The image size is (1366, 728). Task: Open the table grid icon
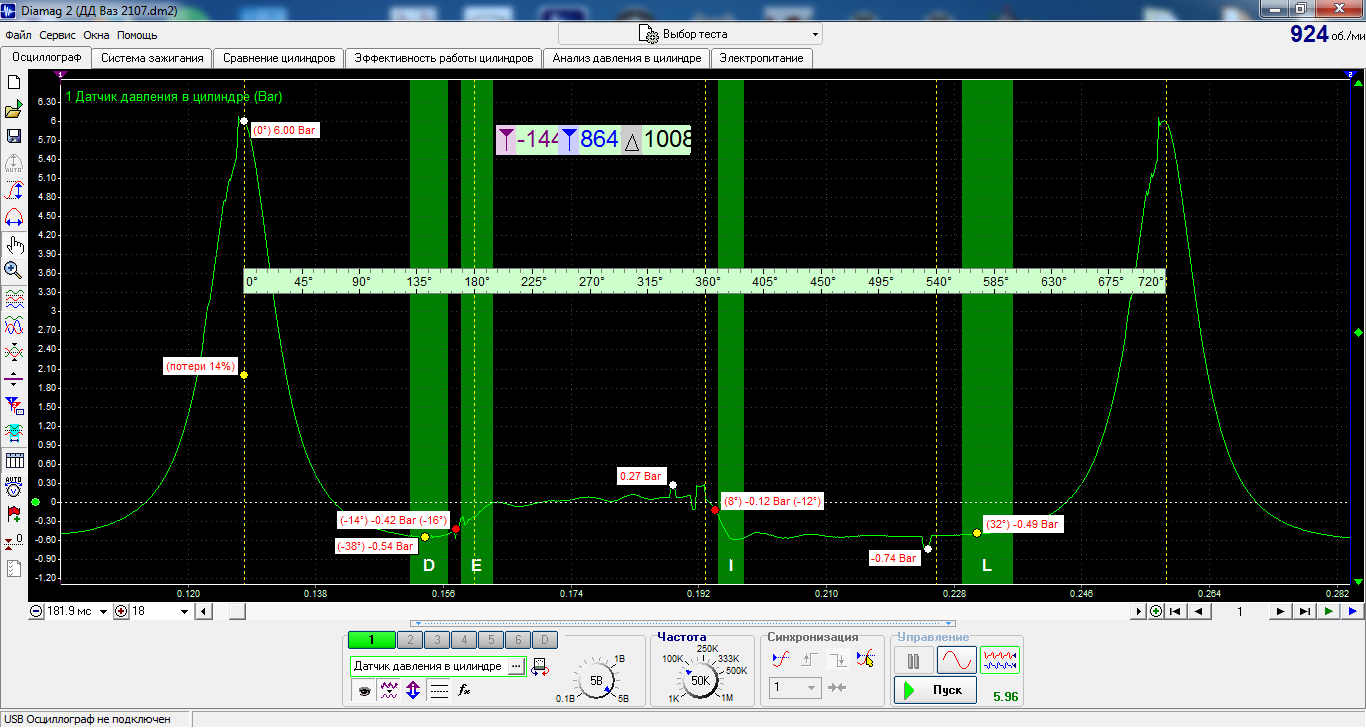14,460
